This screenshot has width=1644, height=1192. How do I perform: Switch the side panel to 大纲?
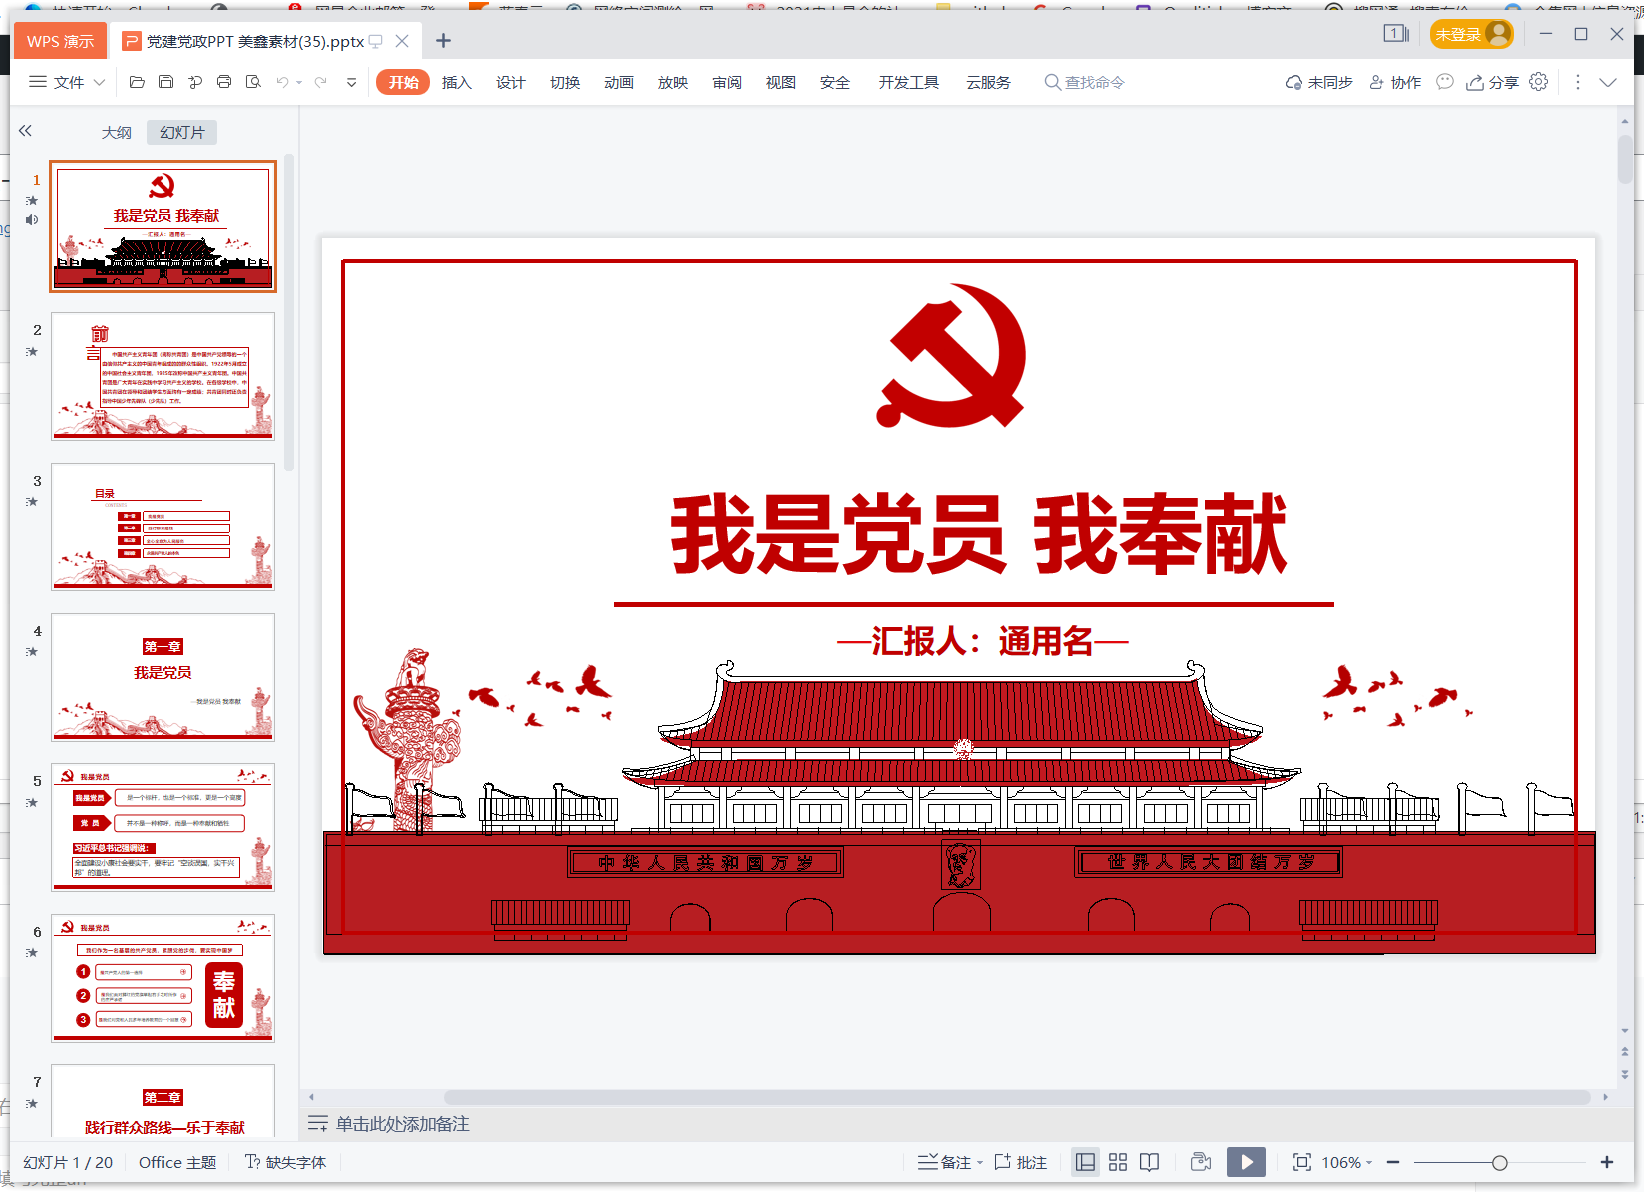[x=116, y=132]
